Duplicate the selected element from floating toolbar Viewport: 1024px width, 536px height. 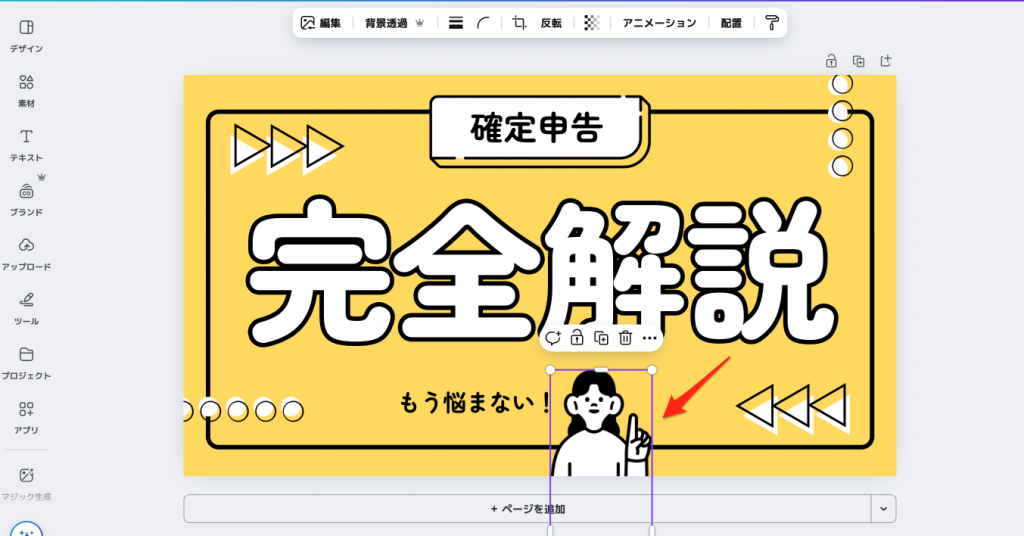(601, 338)
